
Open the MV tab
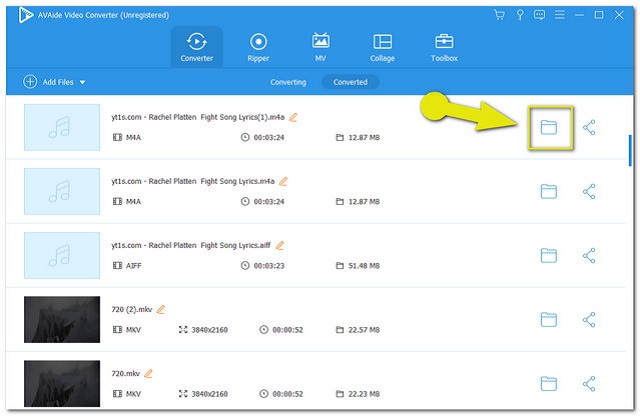coord(320,47)
